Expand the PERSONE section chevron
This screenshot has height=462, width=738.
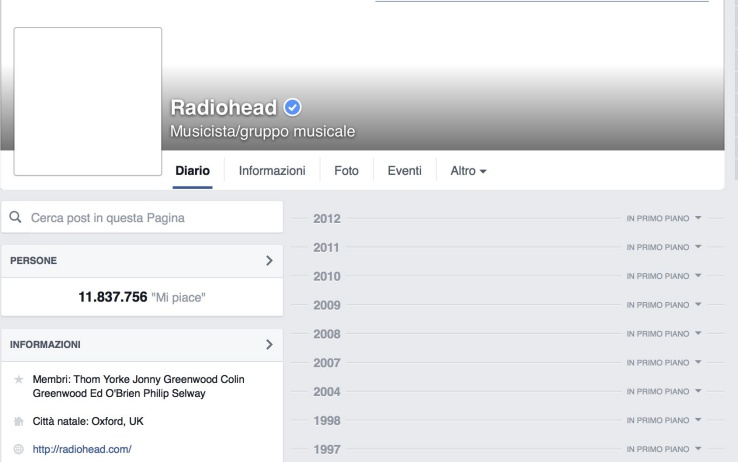(x=269, y=261)
